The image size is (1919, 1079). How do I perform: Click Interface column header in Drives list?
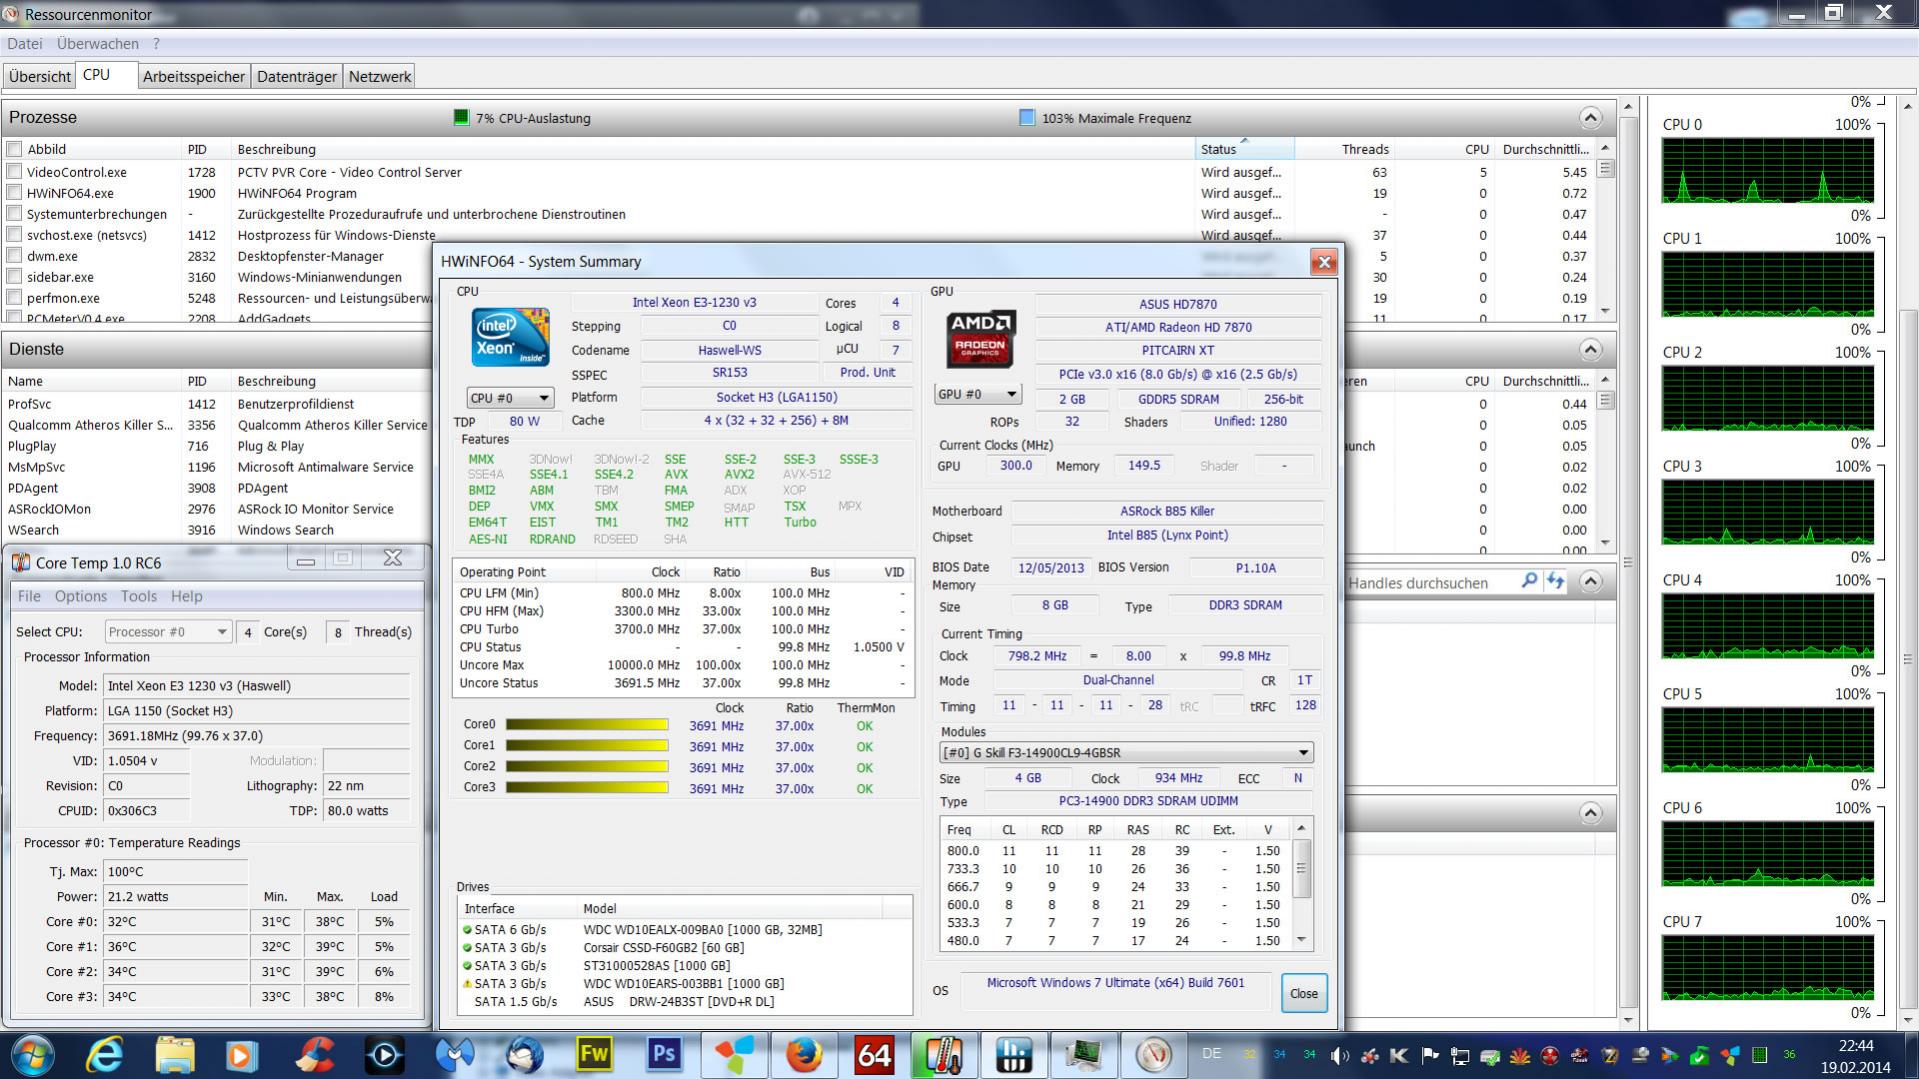click(x=517, y=909)
